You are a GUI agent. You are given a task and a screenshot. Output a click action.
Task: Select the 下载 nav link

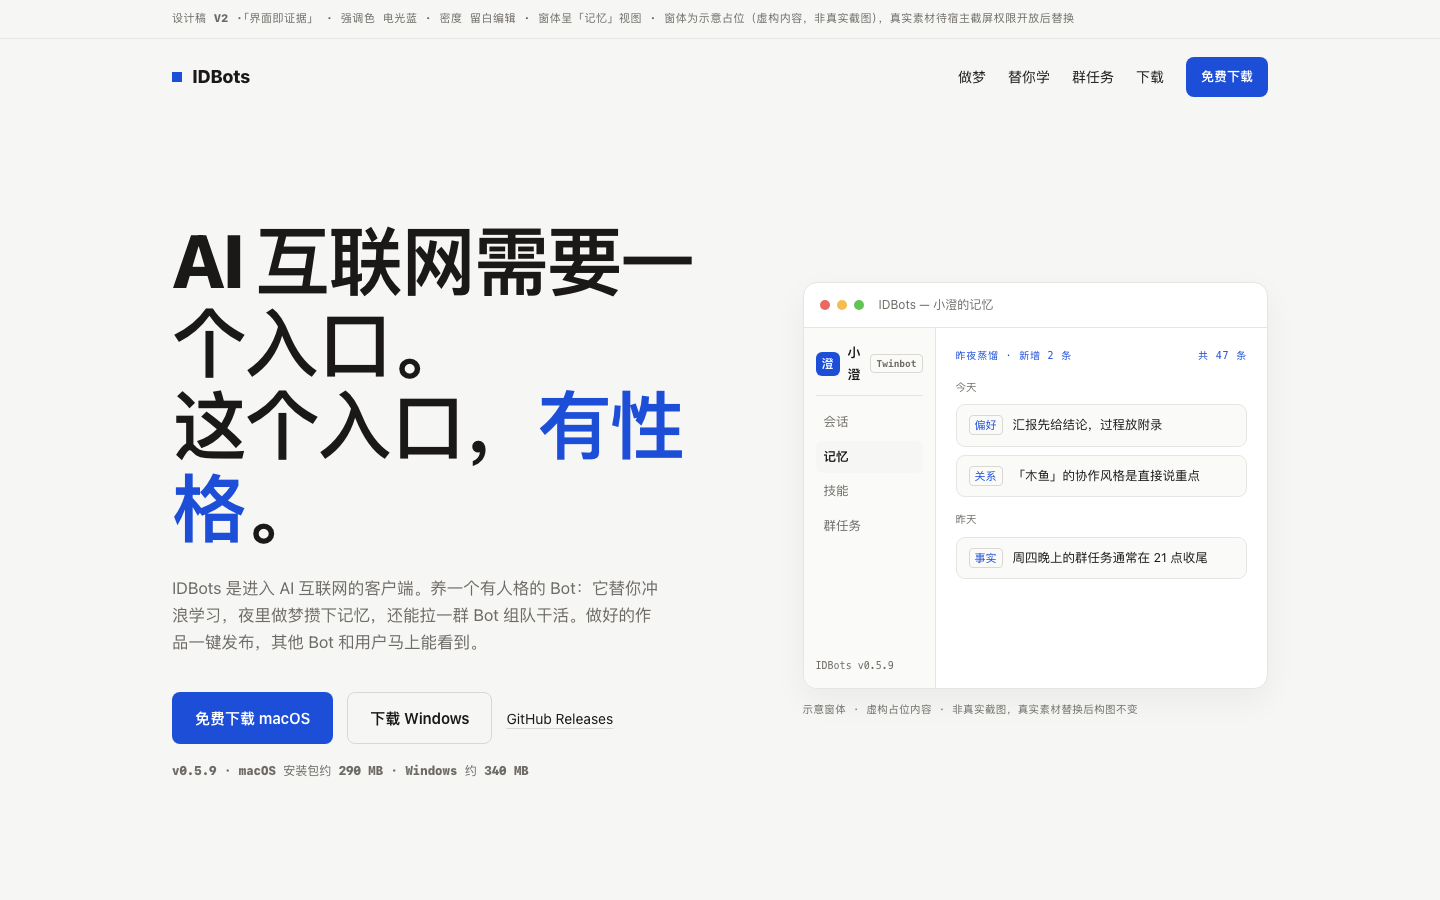(x=1150, y=77)
